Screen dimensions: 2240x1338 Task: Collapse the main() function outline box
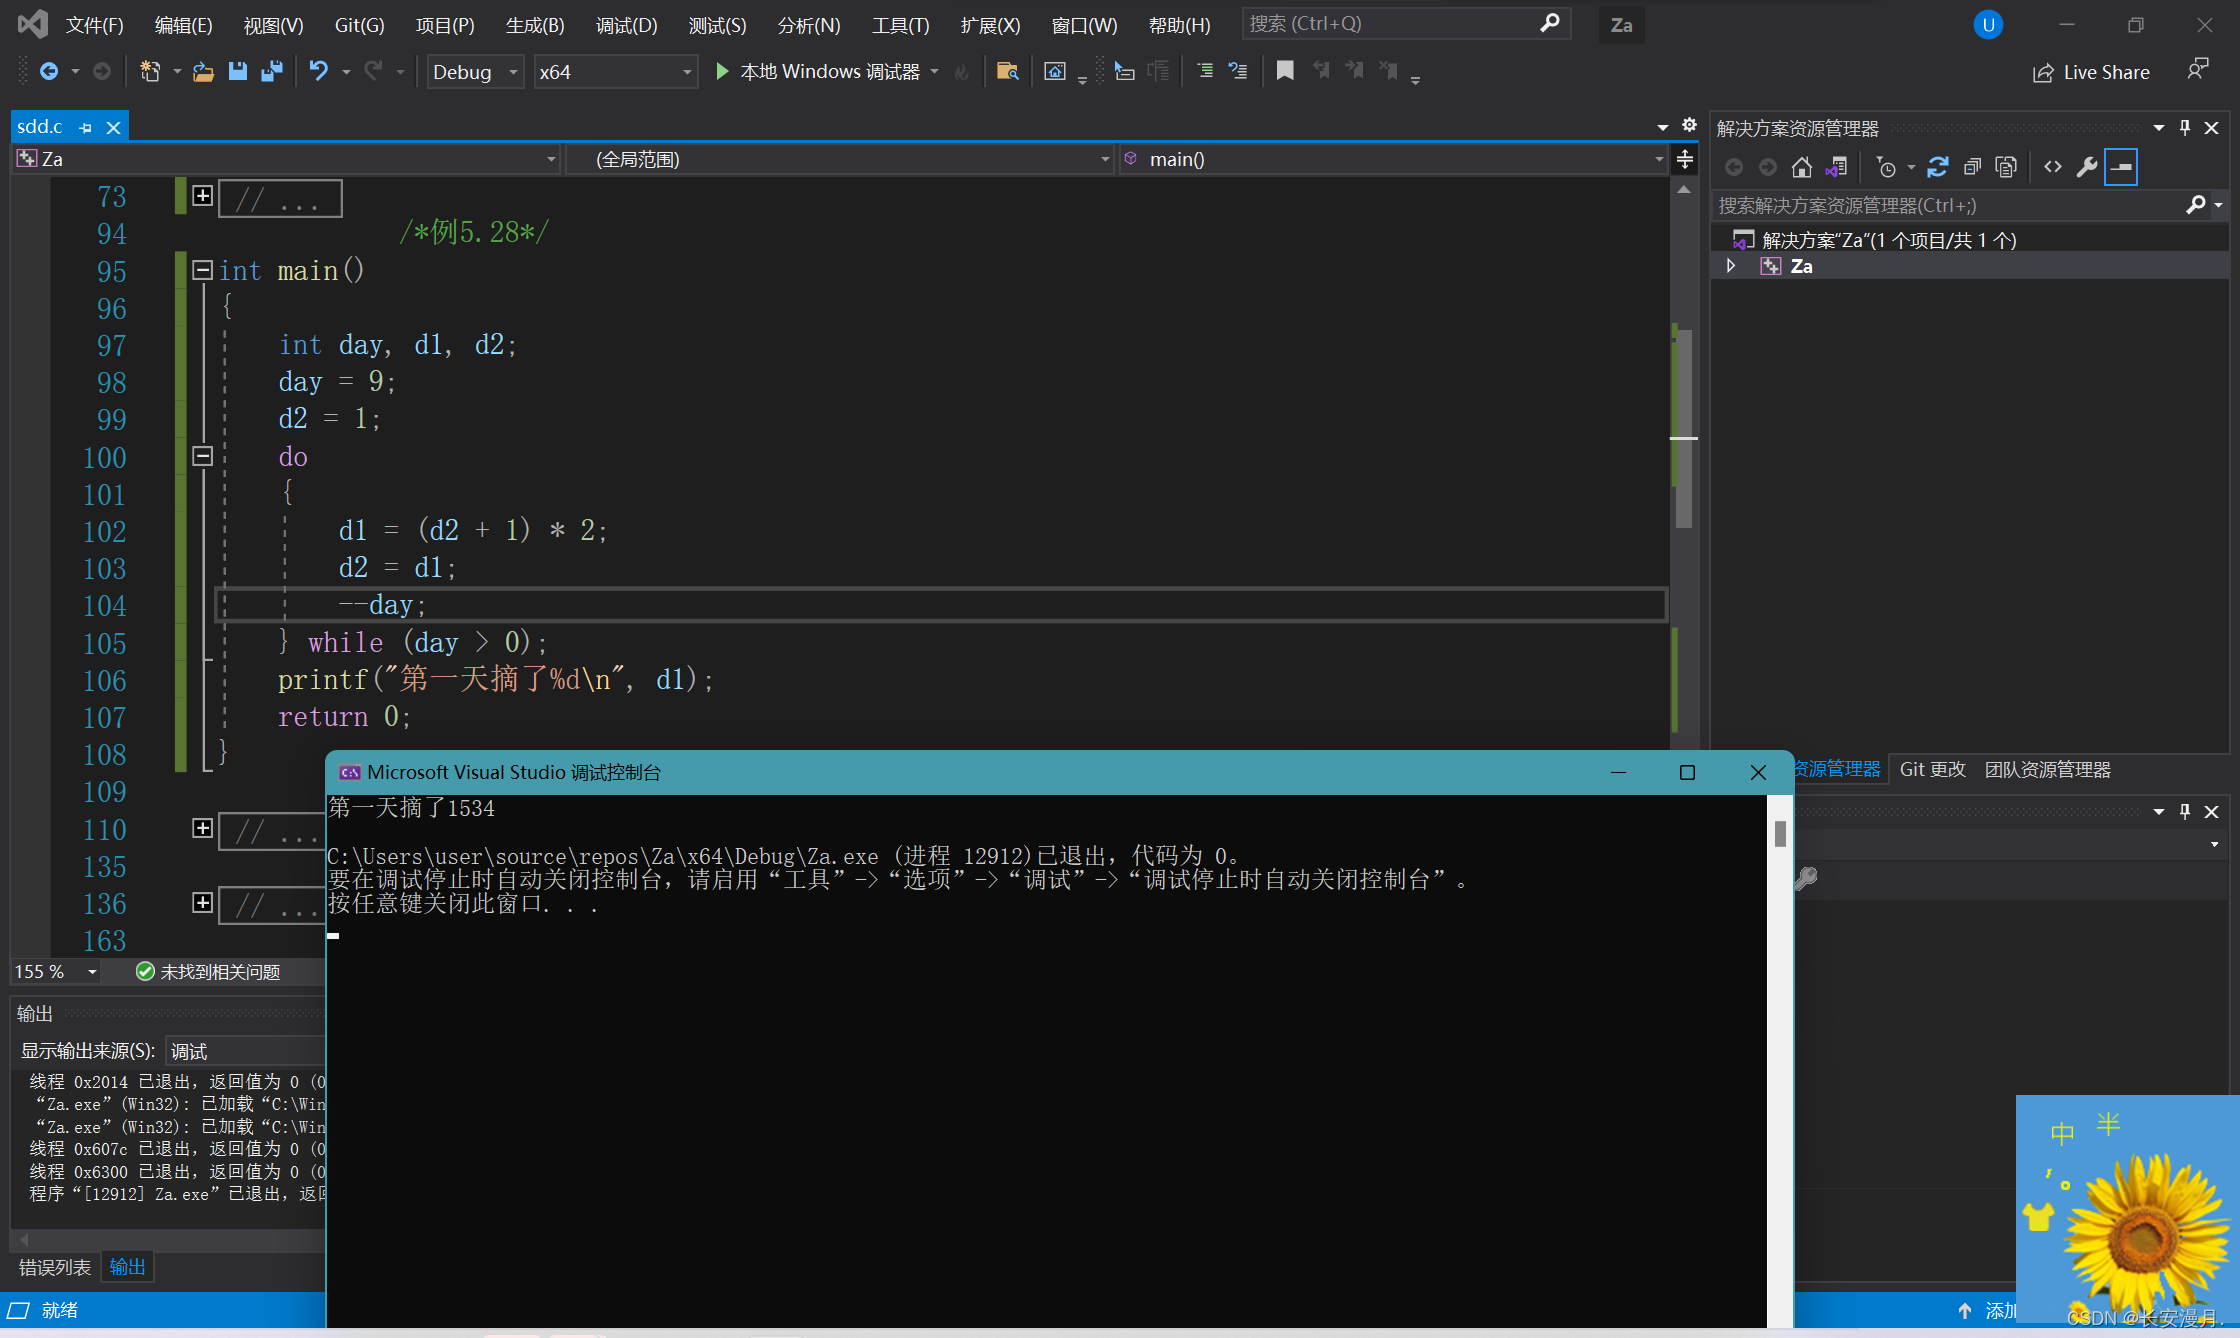coord(202,270)
